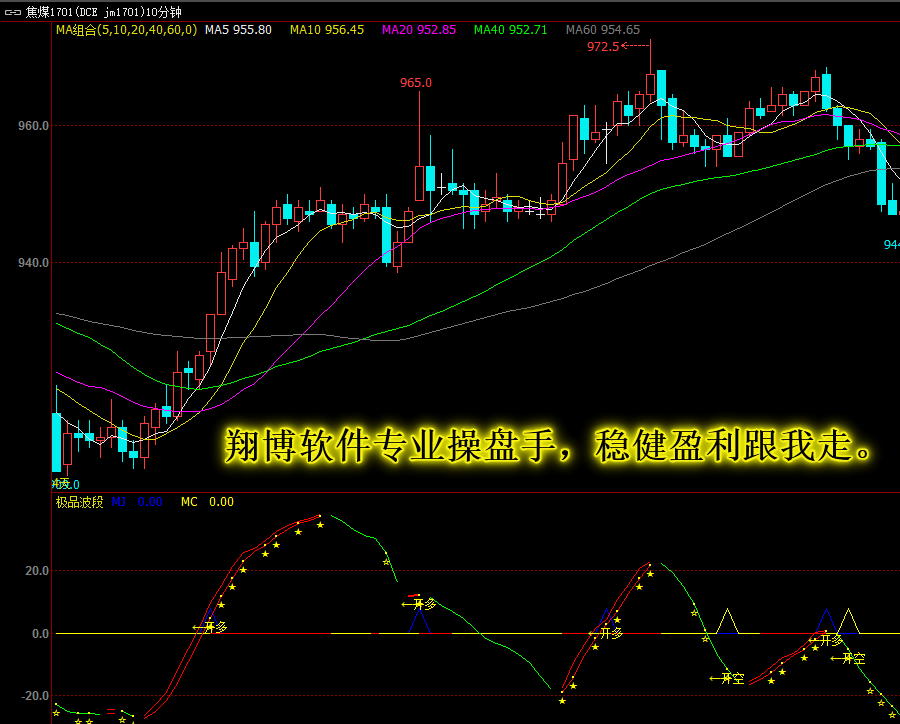Click the MA60 954.65 value

click(x=603, y=30)
